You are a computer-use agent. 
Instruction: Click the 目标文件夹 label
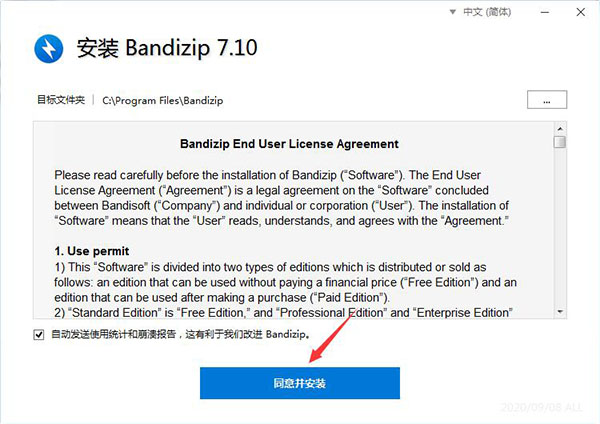[x=61, y=100]
